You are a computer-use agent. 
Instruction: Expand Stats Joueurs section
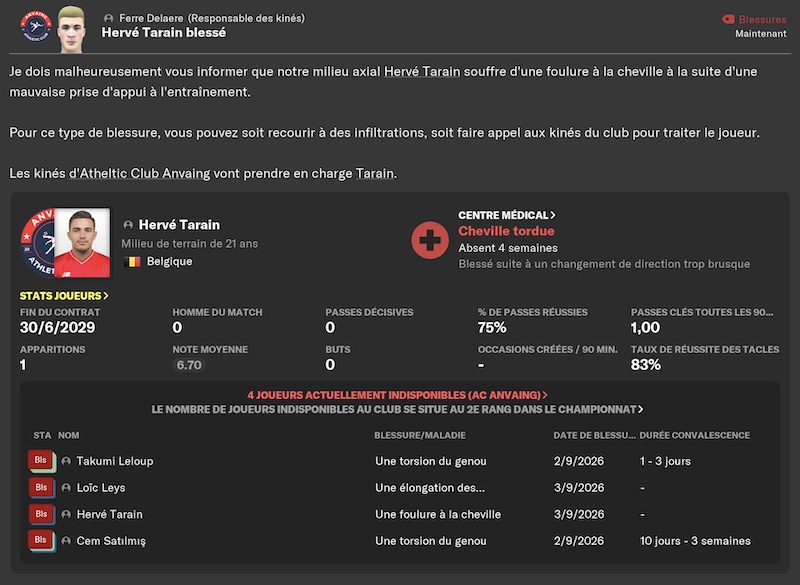point(64,296)
